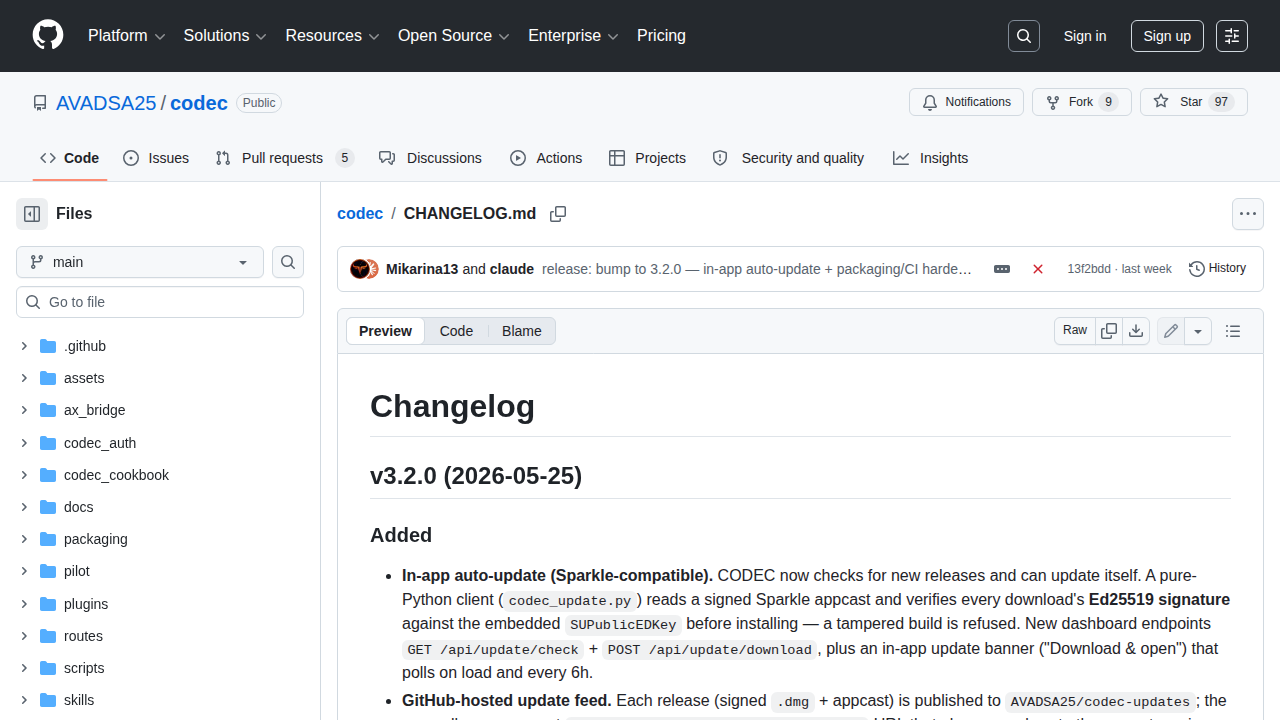Go to the Issues tab
The width and height of the screenshot is (1280, 720).
pos(156,158)
